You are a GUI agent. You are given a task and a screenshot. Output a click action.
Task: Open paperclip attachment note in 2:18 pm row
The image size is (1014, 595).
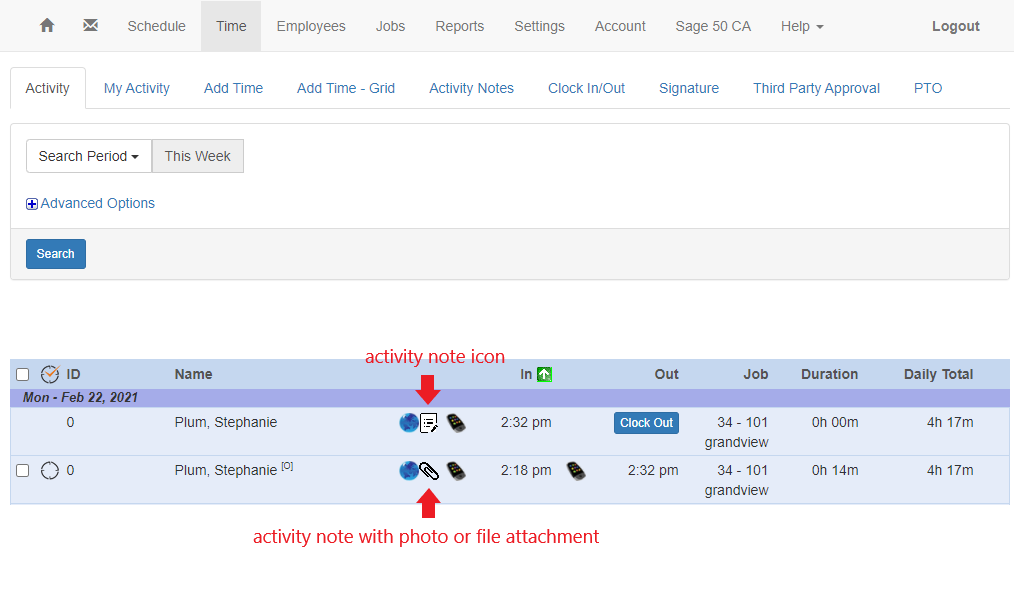(429, 471)
